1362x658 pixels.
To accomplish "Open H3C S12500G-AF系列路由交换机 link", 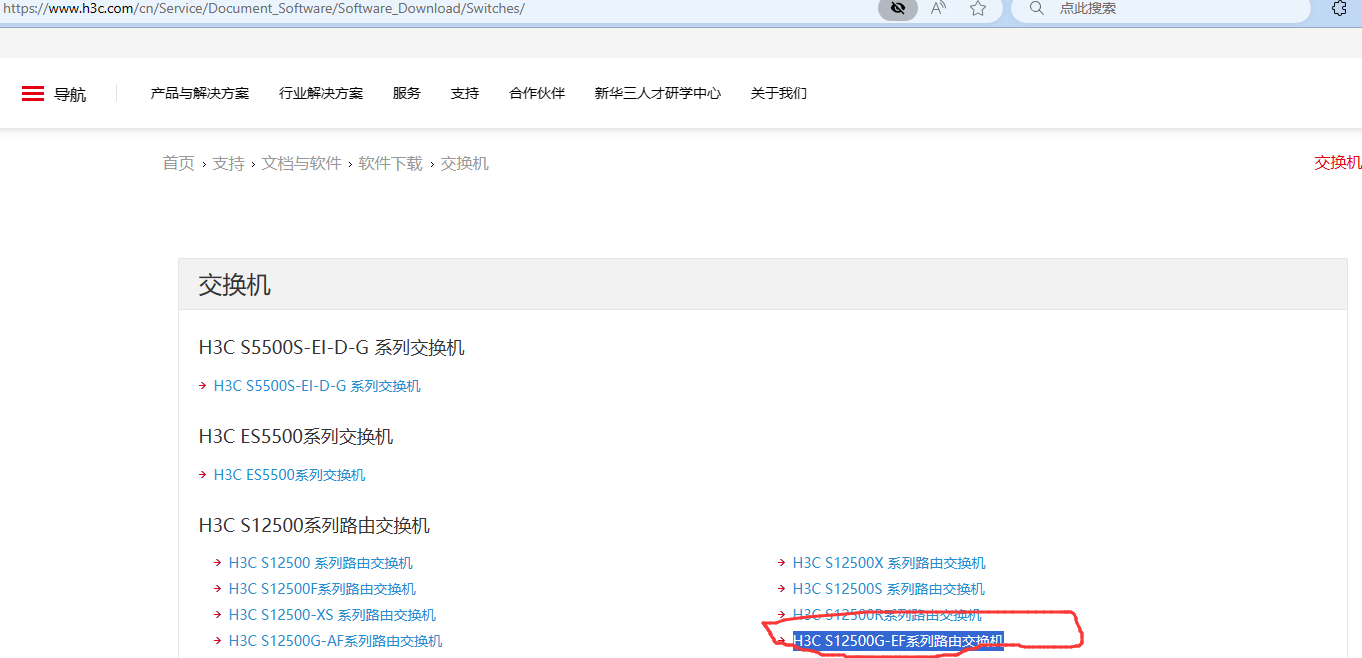I will (336, 641).
